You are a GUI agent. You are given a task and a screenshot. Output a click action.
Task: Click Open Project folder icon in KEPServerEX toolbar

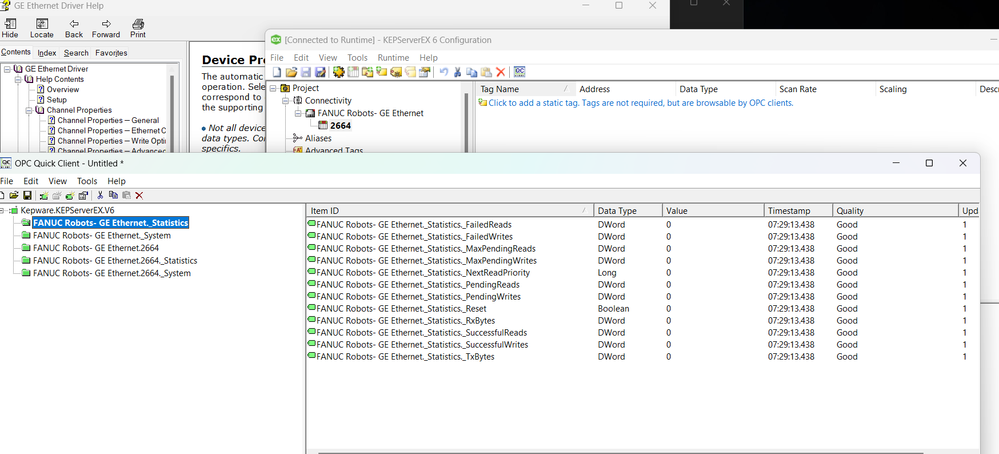pos(291,72)
